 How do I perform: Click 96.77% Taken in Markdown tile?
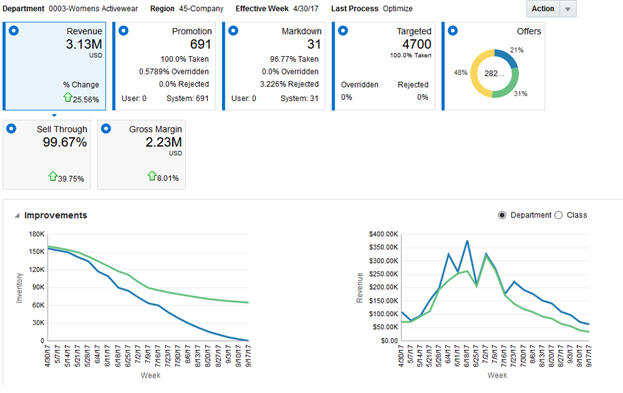coord(294,59)
